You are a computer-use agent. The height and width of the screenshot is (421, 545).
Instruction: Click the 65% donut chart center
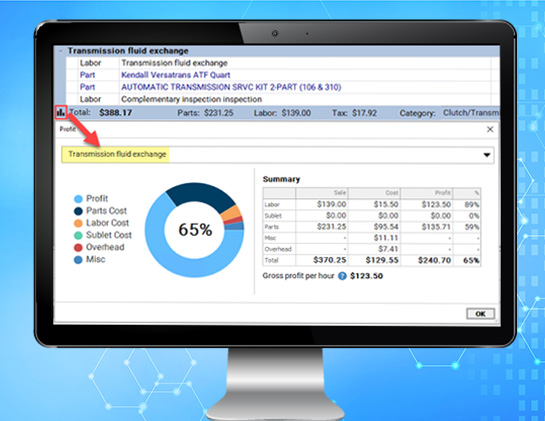[x=195, y=229]
